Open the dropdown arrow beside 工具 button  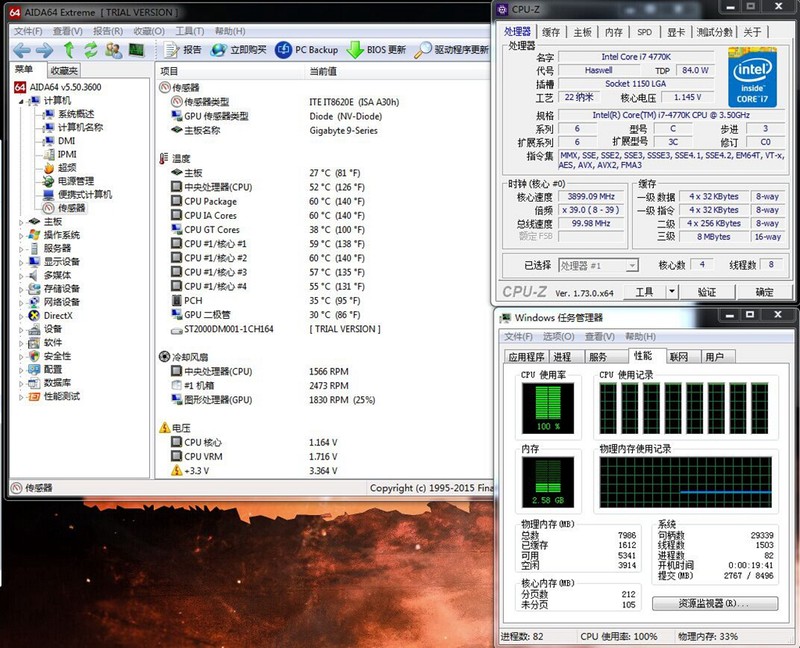point(669,292)
